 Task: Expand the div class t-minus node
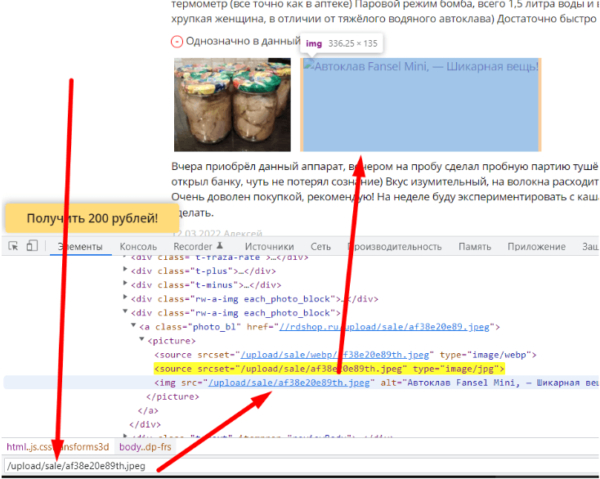(125, 284)
